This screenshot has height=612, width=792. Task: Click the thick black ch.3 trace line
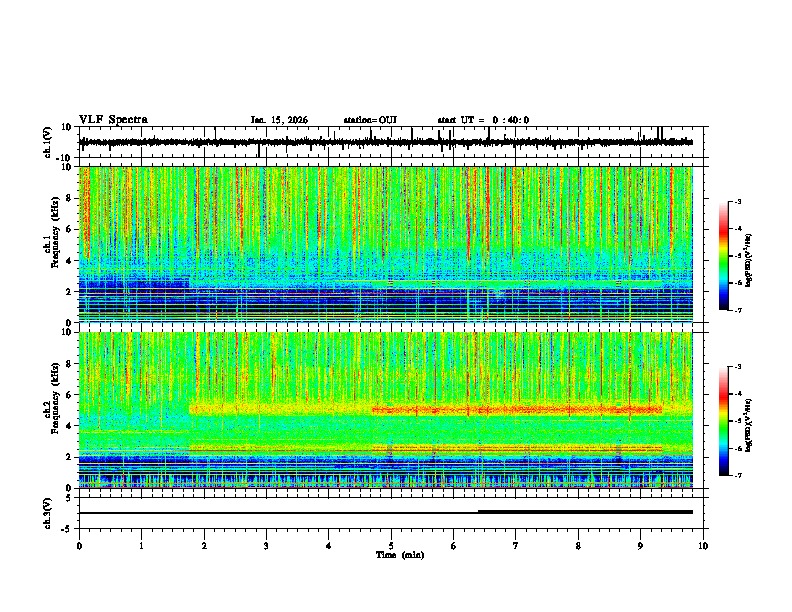(585, 512)
